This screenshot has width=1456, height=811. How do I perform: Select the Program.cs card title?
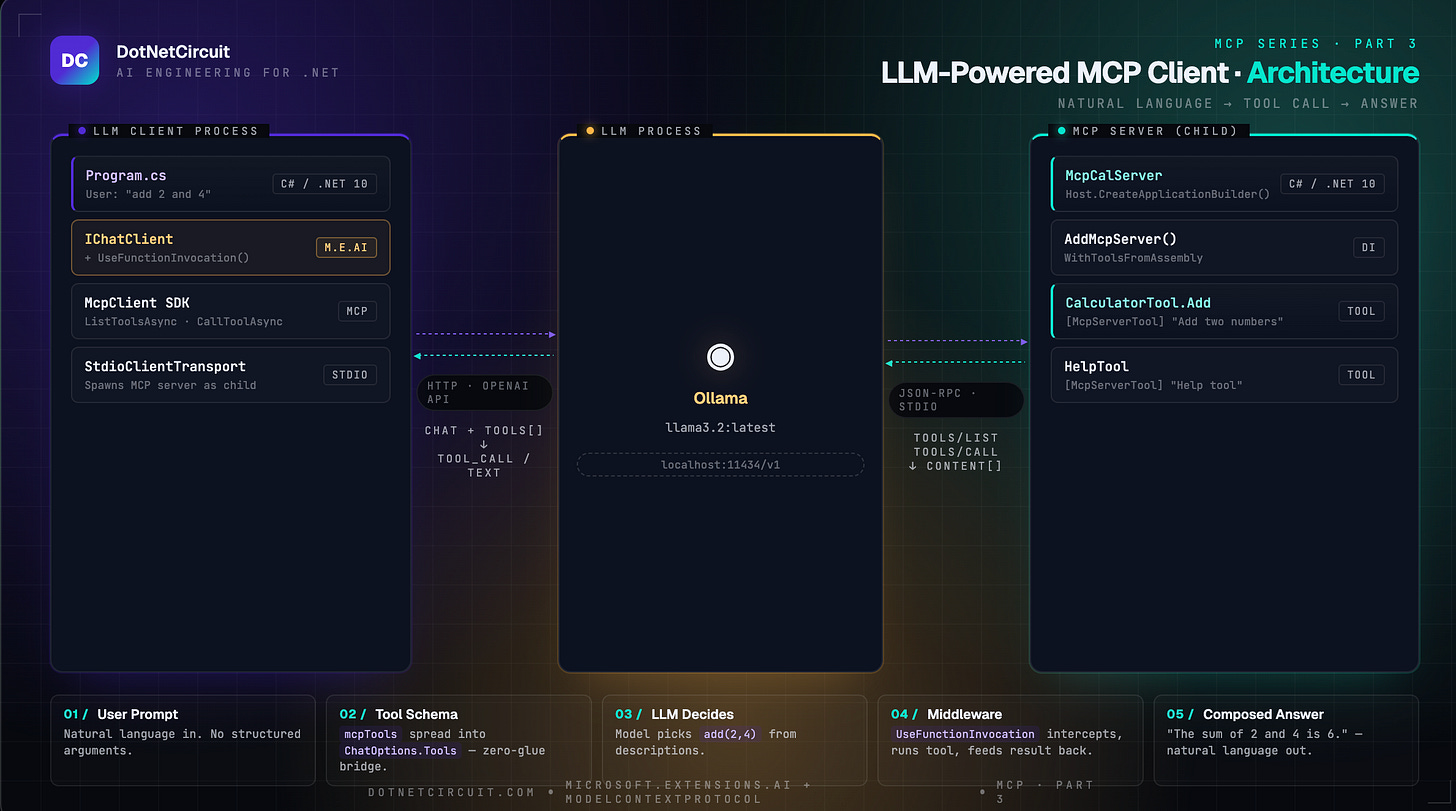tap(126, 175)
